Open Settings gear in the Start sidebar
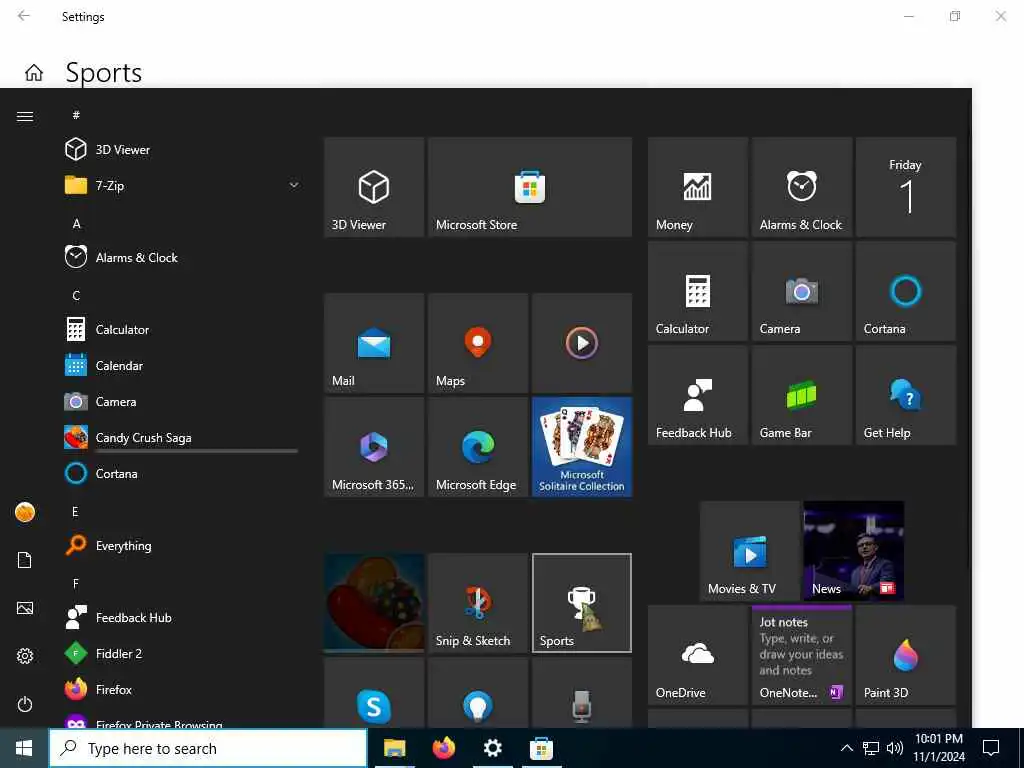Screen dimensions: 1024x768 pos(25,656)
